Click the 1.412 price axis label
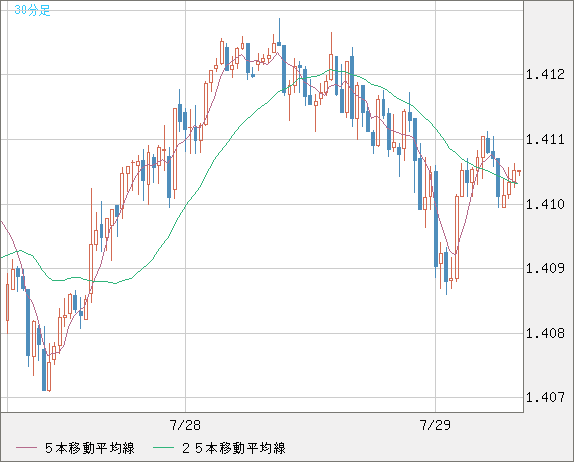This screenshot has width=574, height=462. [545, 75]
